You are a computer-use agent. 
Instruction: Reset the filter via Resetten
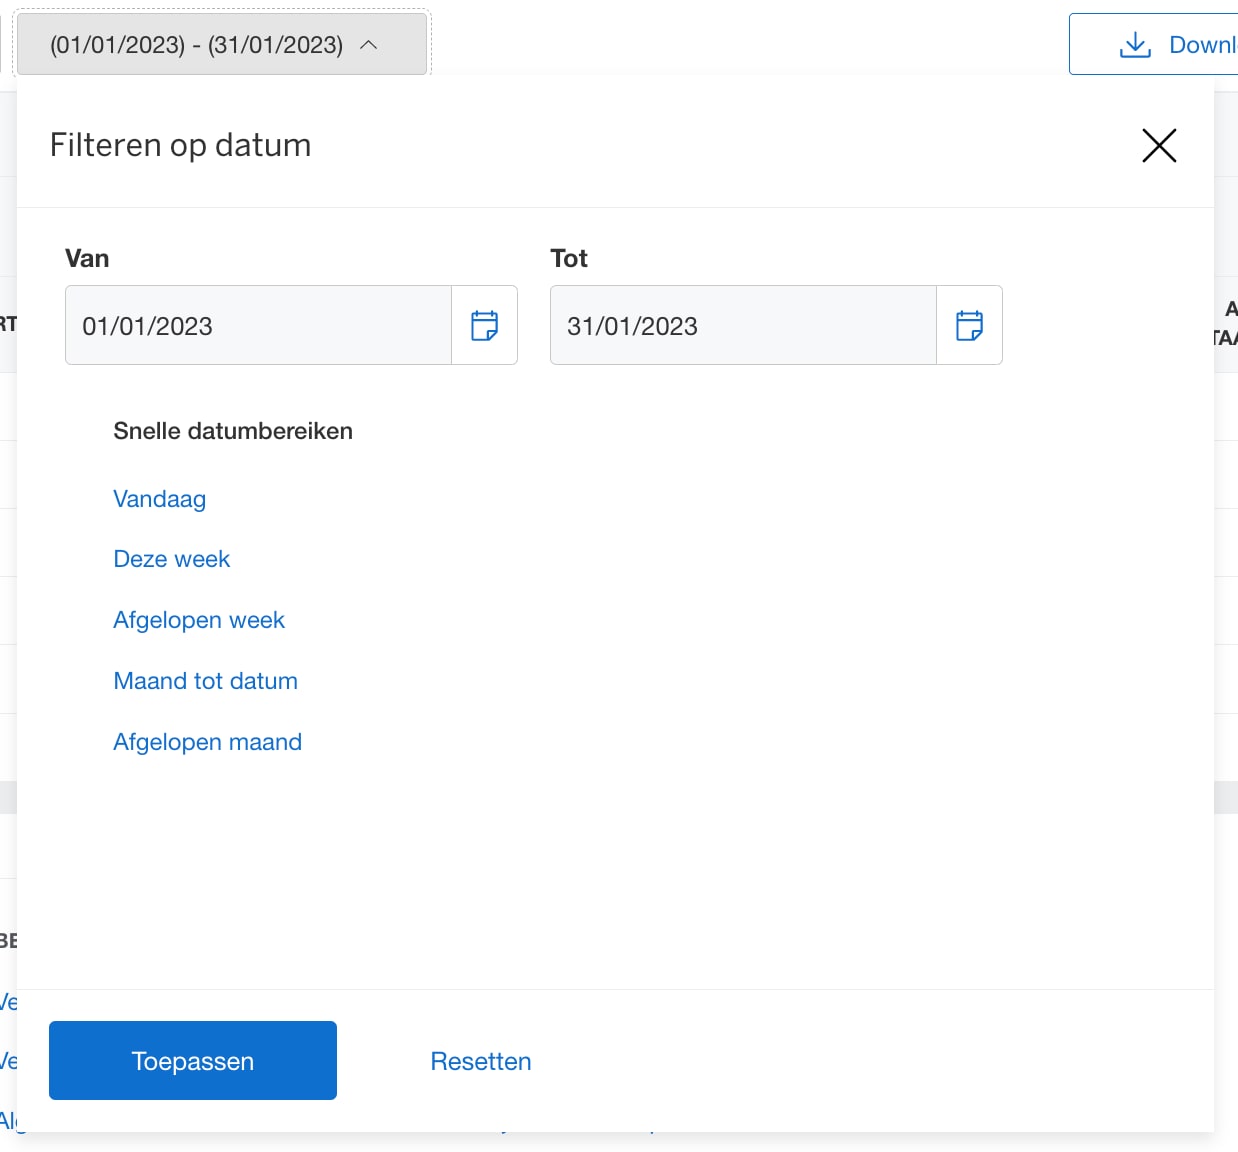[480, 1060]
